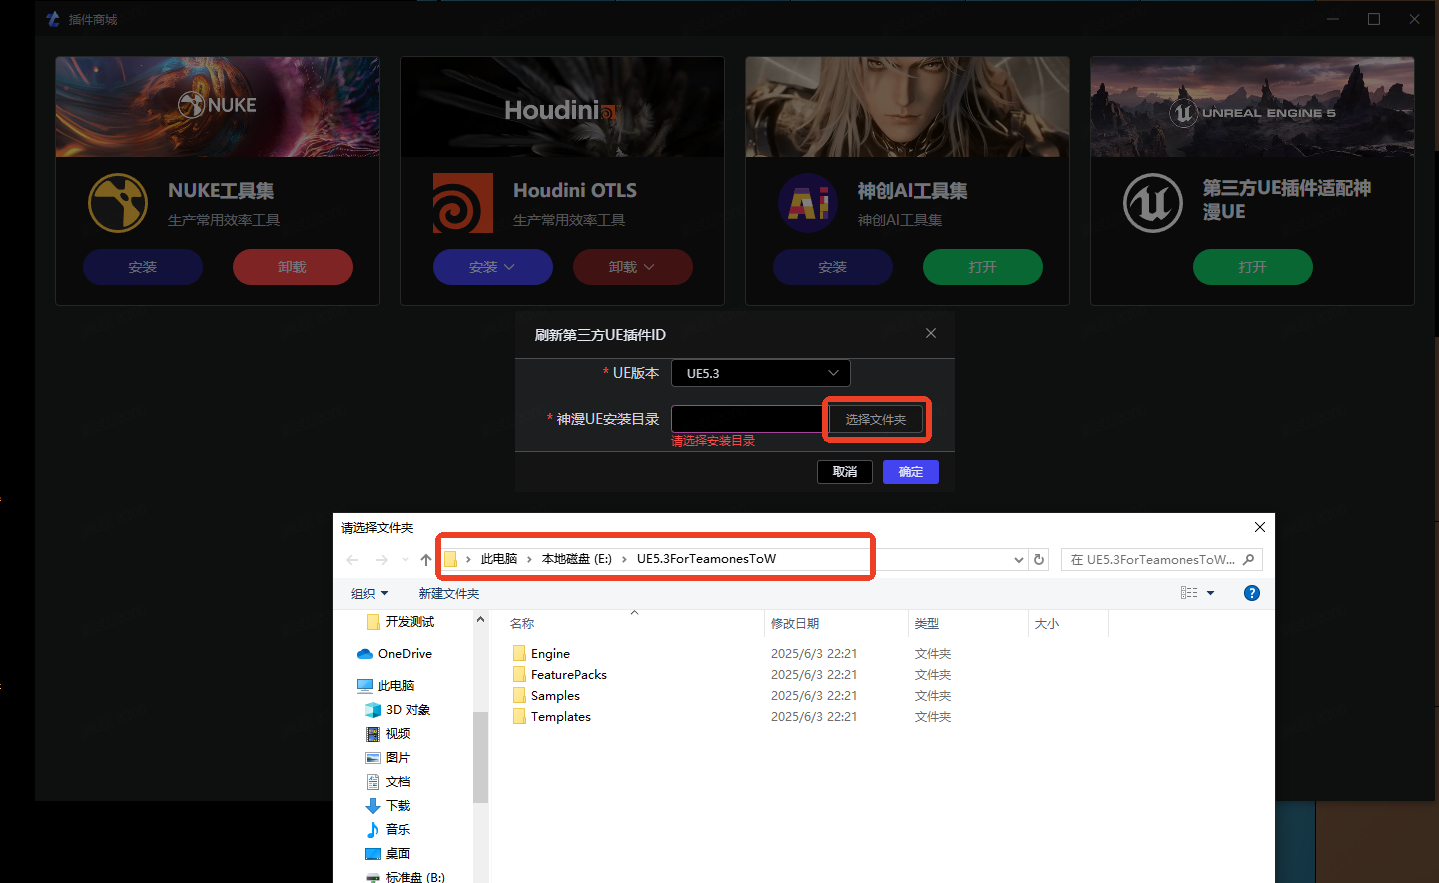Click the search magnifier icon

pos(1248,560)
